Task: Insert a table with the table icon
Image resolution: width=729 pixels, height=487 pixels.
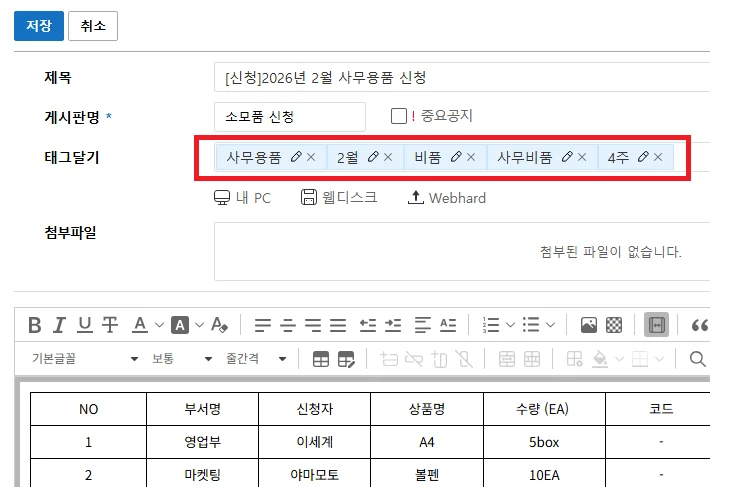Action: [321, 359]
